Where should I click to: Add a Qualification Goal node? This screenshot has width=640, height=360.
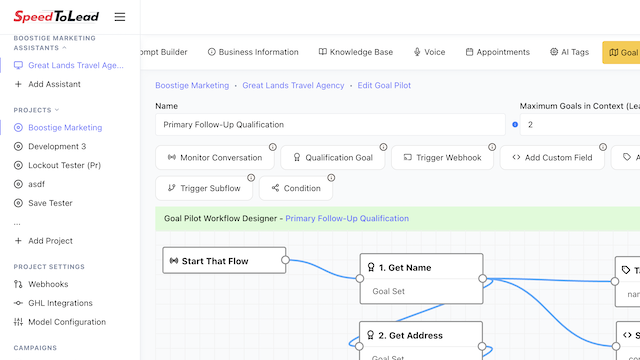pos(333,158)
